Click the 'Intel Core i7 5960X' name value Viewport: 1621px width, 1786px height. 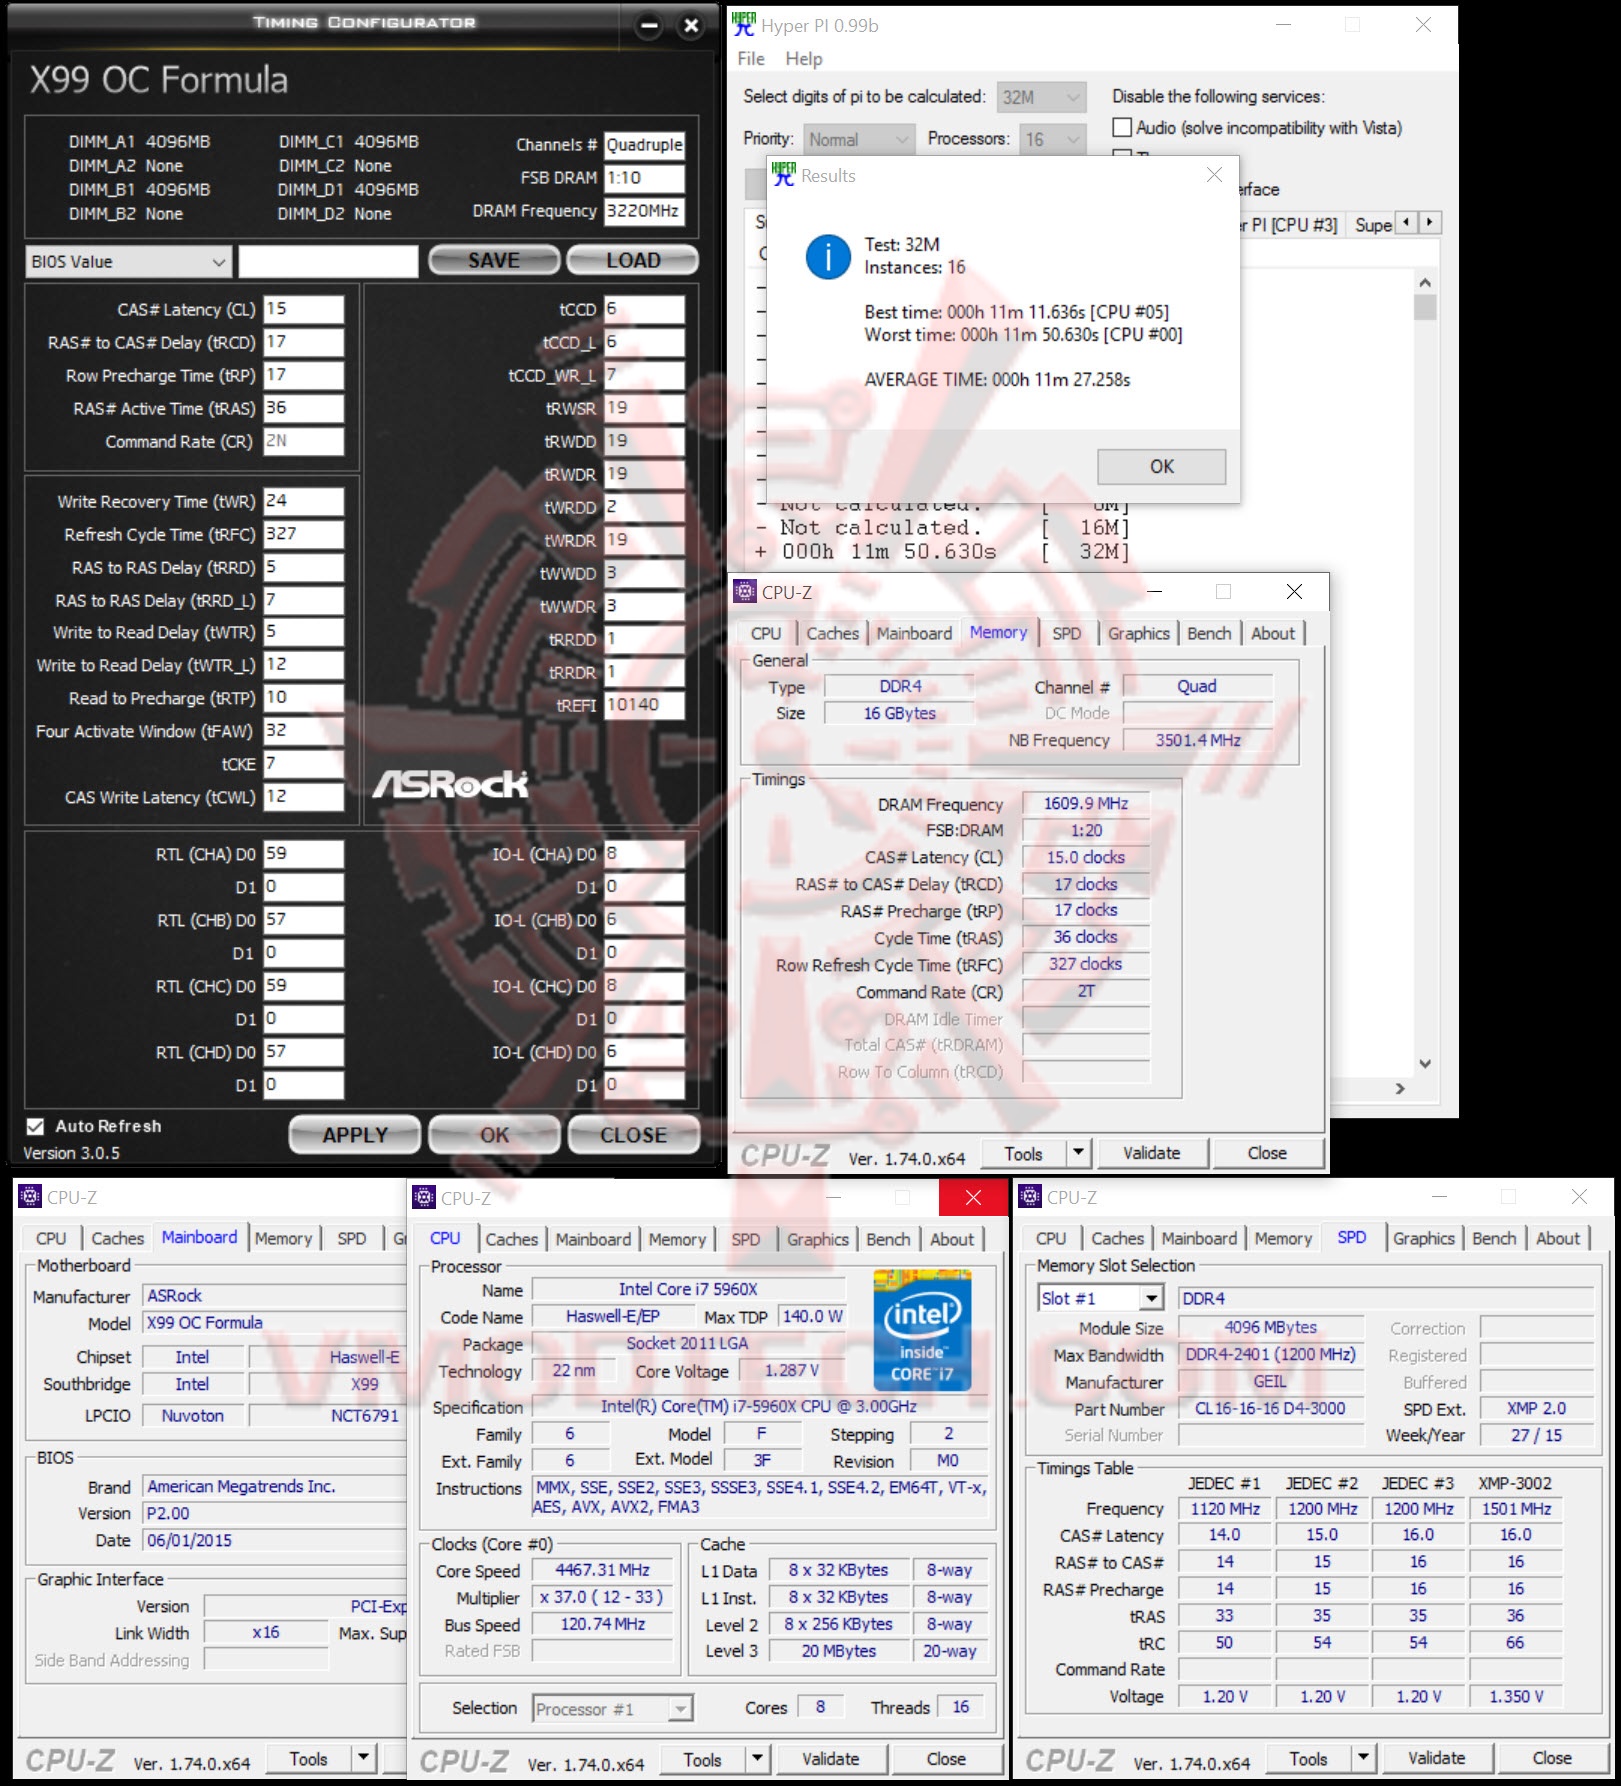pos(688,1290)
